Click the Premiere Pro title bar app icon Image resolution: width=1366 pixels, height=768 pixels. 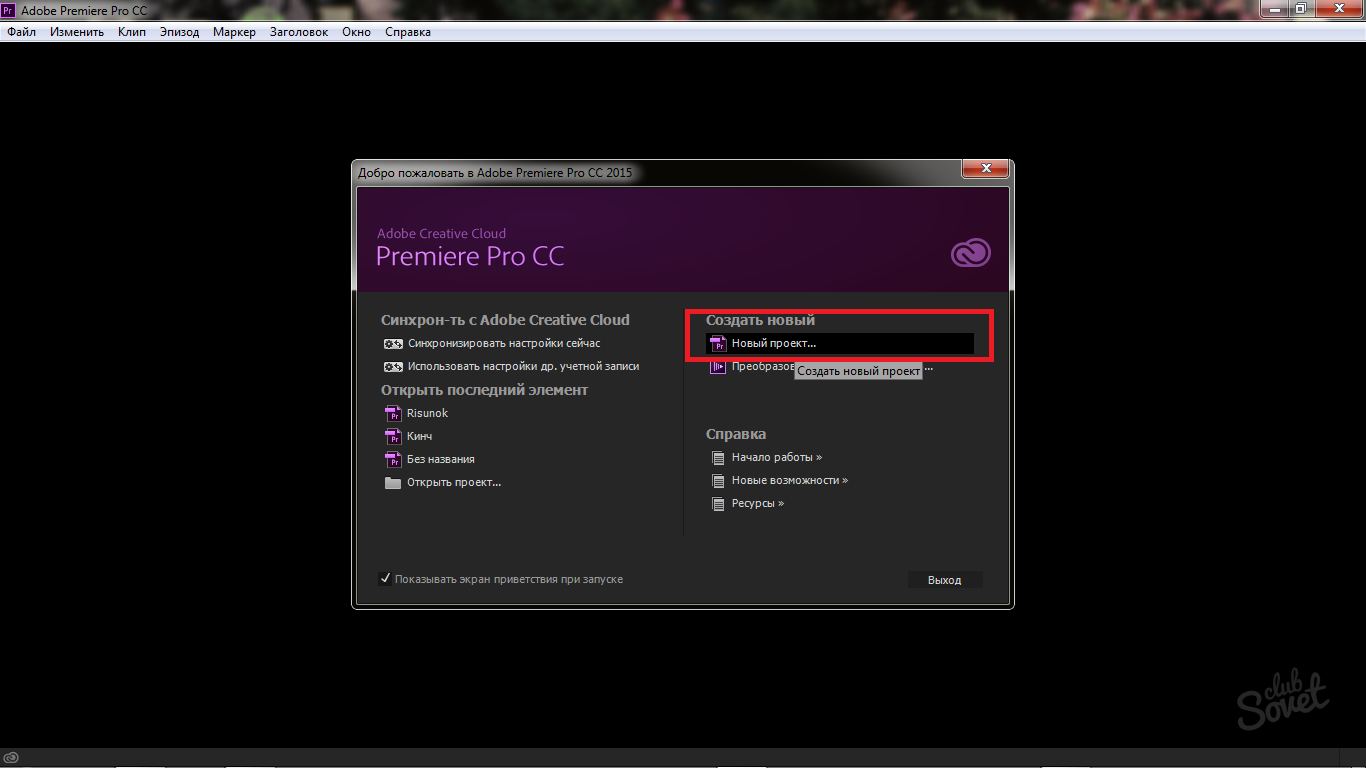click(x=8, y=10)
